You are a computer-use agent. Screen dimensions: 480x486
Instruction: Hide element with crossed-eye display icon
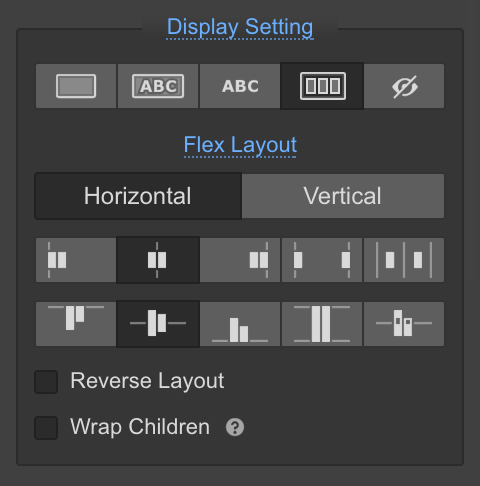click(x=404, y=86)
